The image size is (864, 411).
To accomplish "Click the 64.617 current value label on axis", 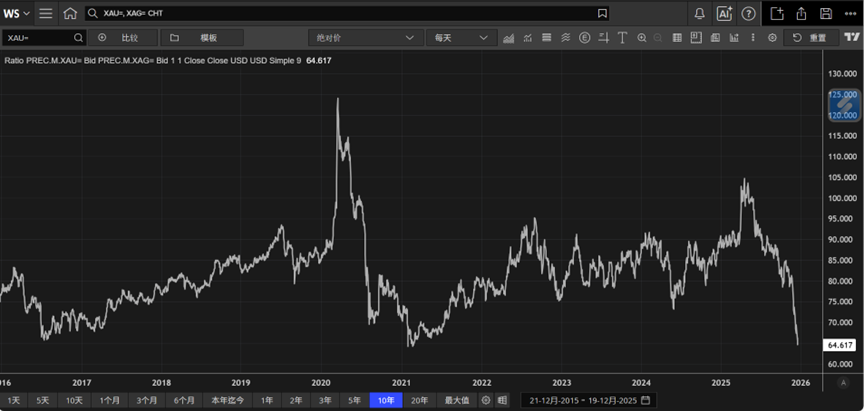I will point(839,345).
